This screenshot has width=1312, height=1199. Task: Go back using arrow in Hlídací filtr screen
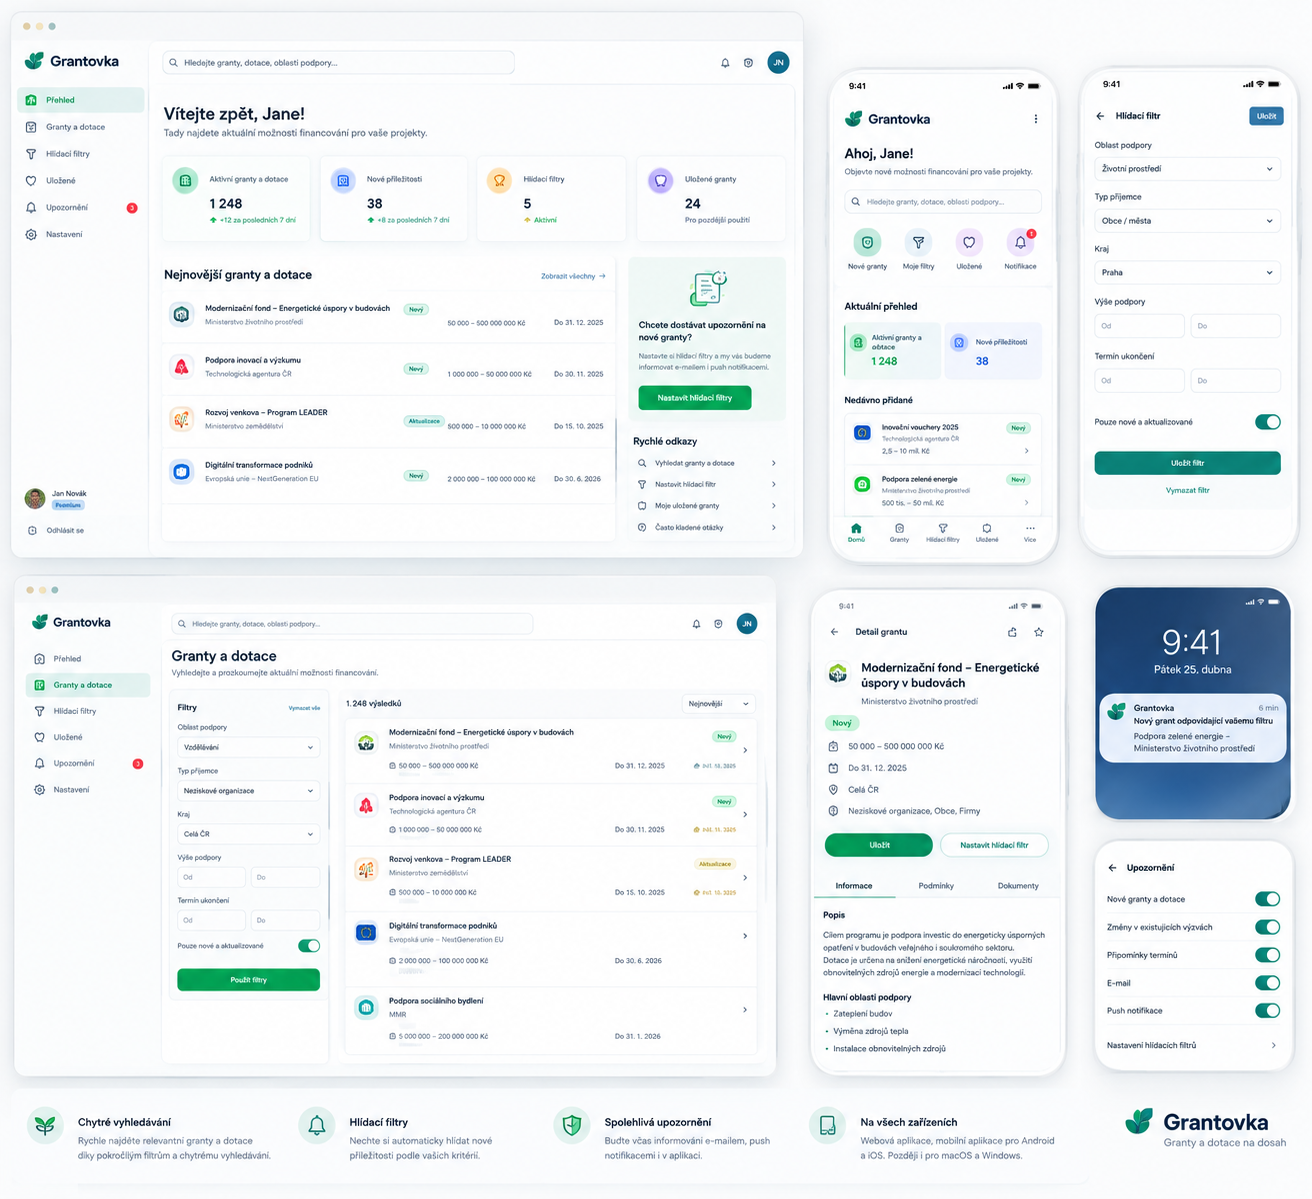1100,116
